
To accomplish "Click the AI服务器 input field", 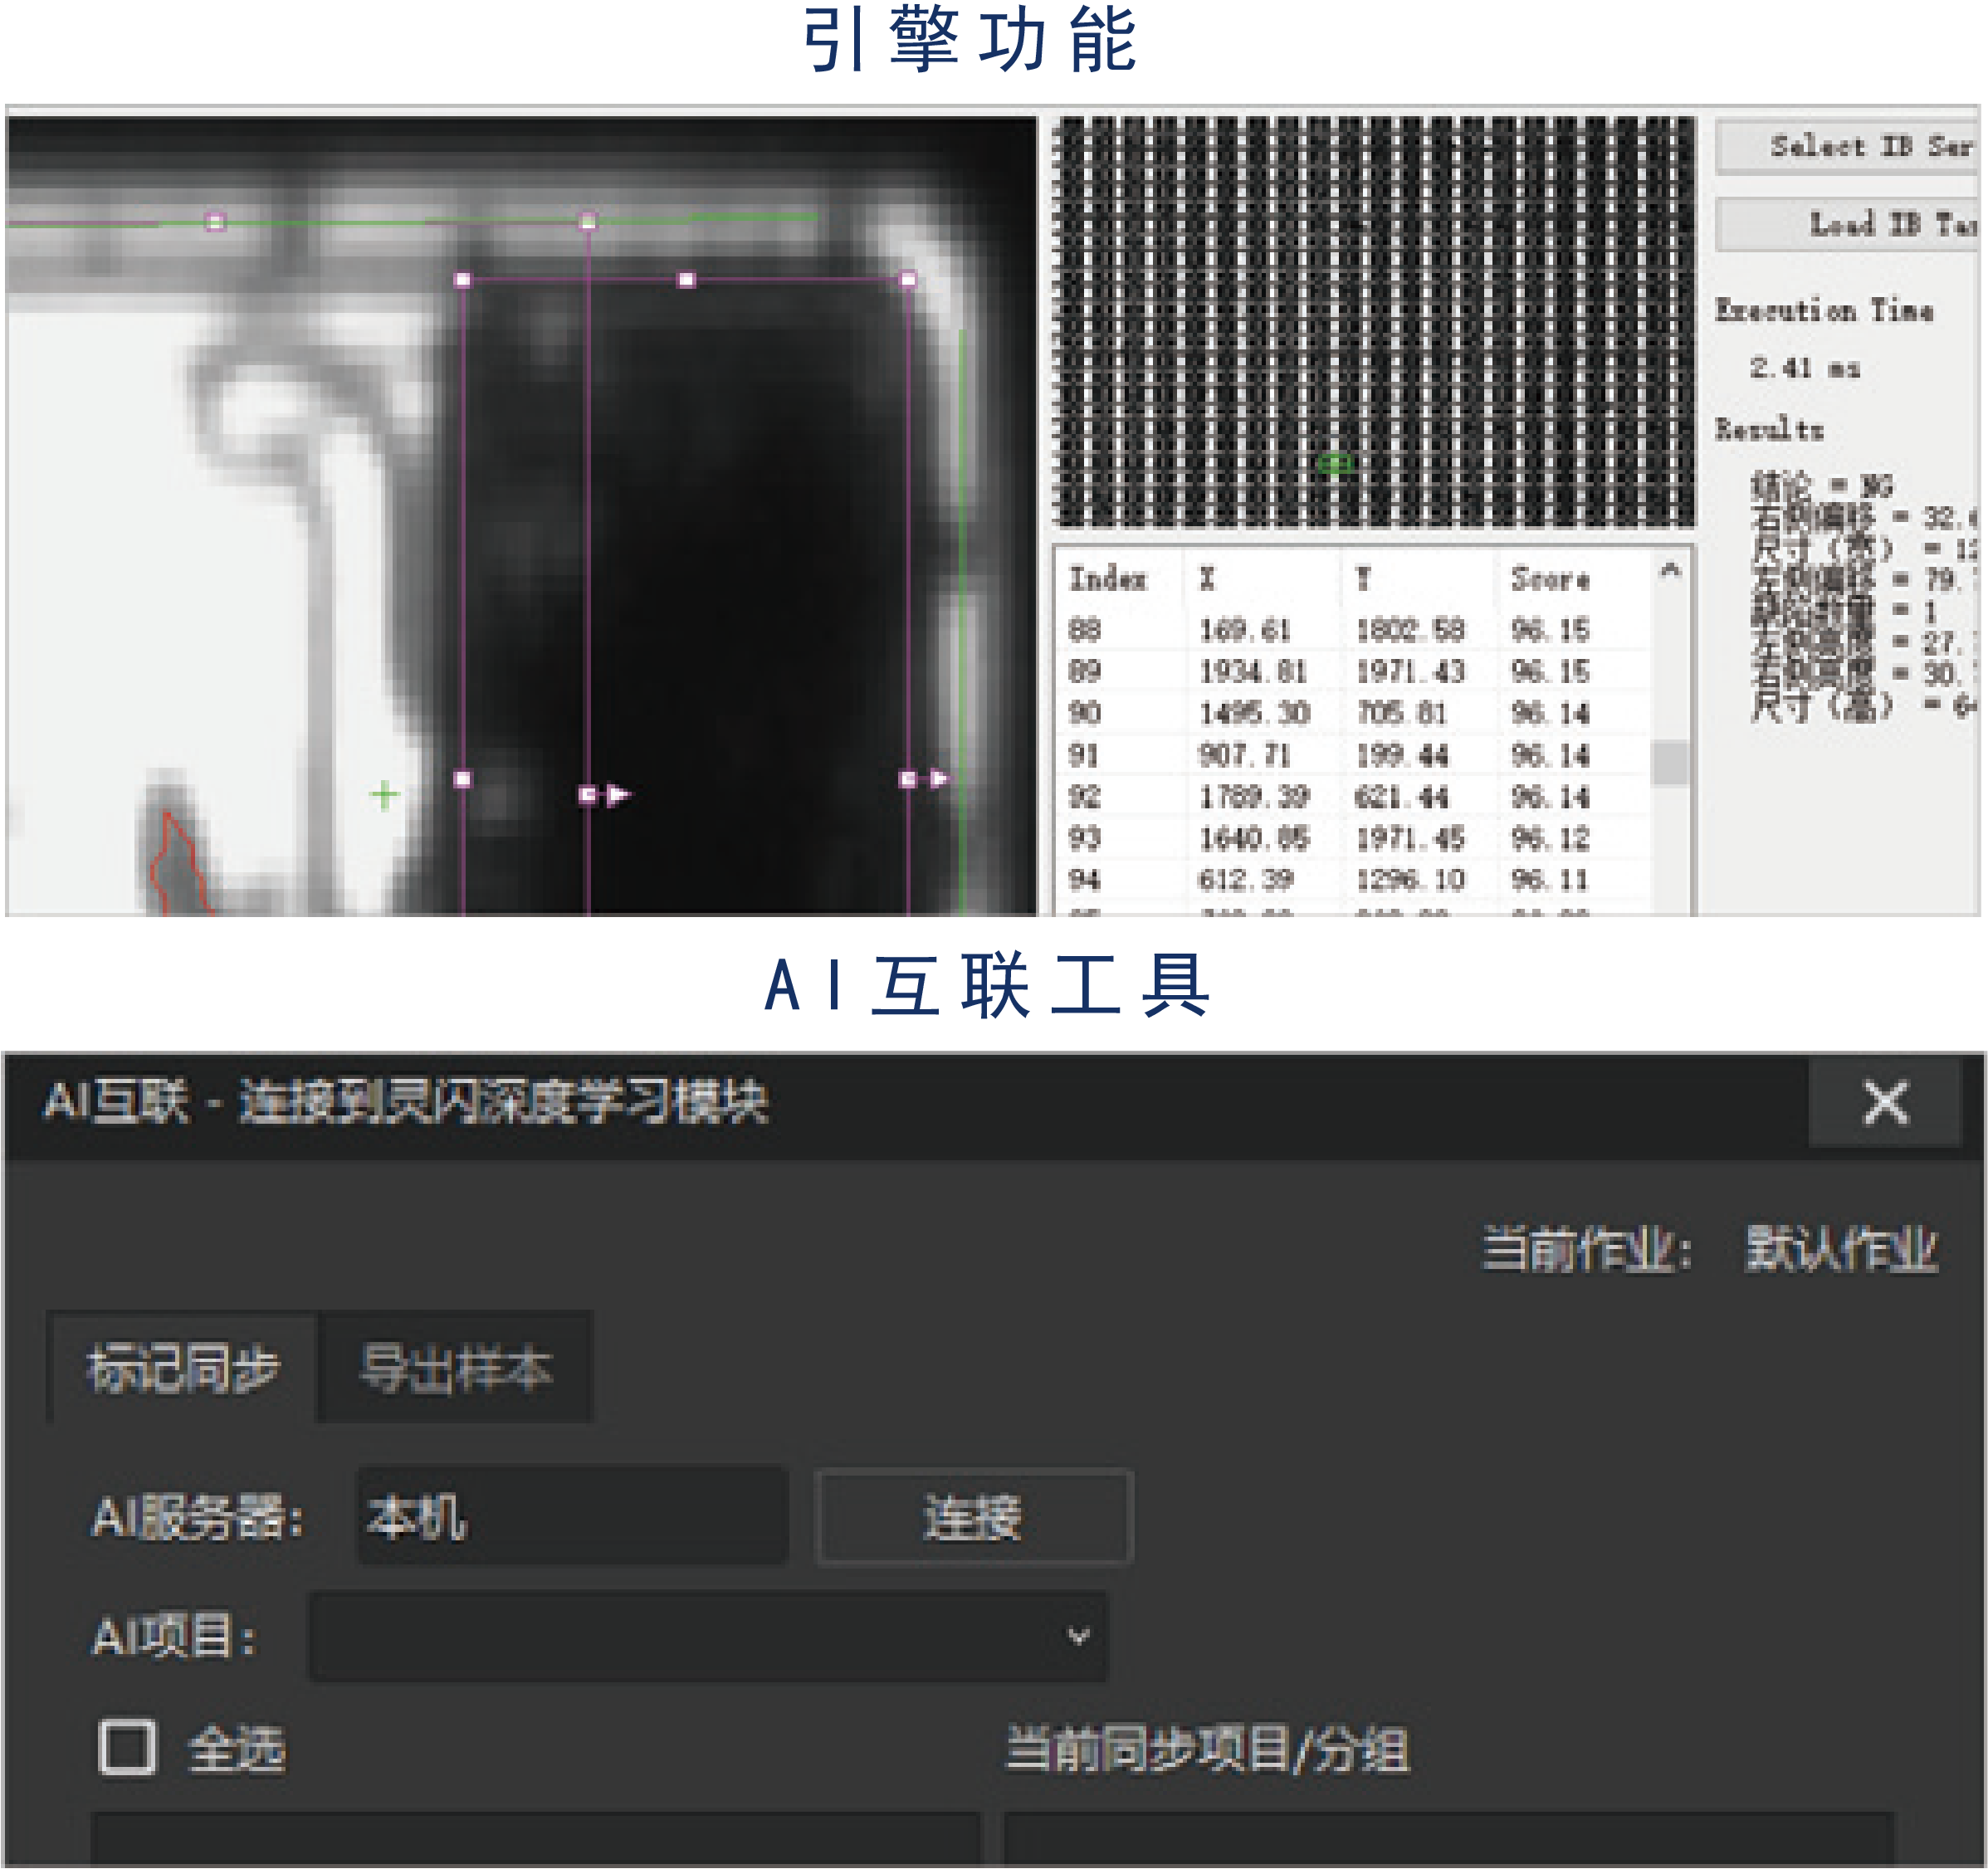I will (x=572, y=1516).
